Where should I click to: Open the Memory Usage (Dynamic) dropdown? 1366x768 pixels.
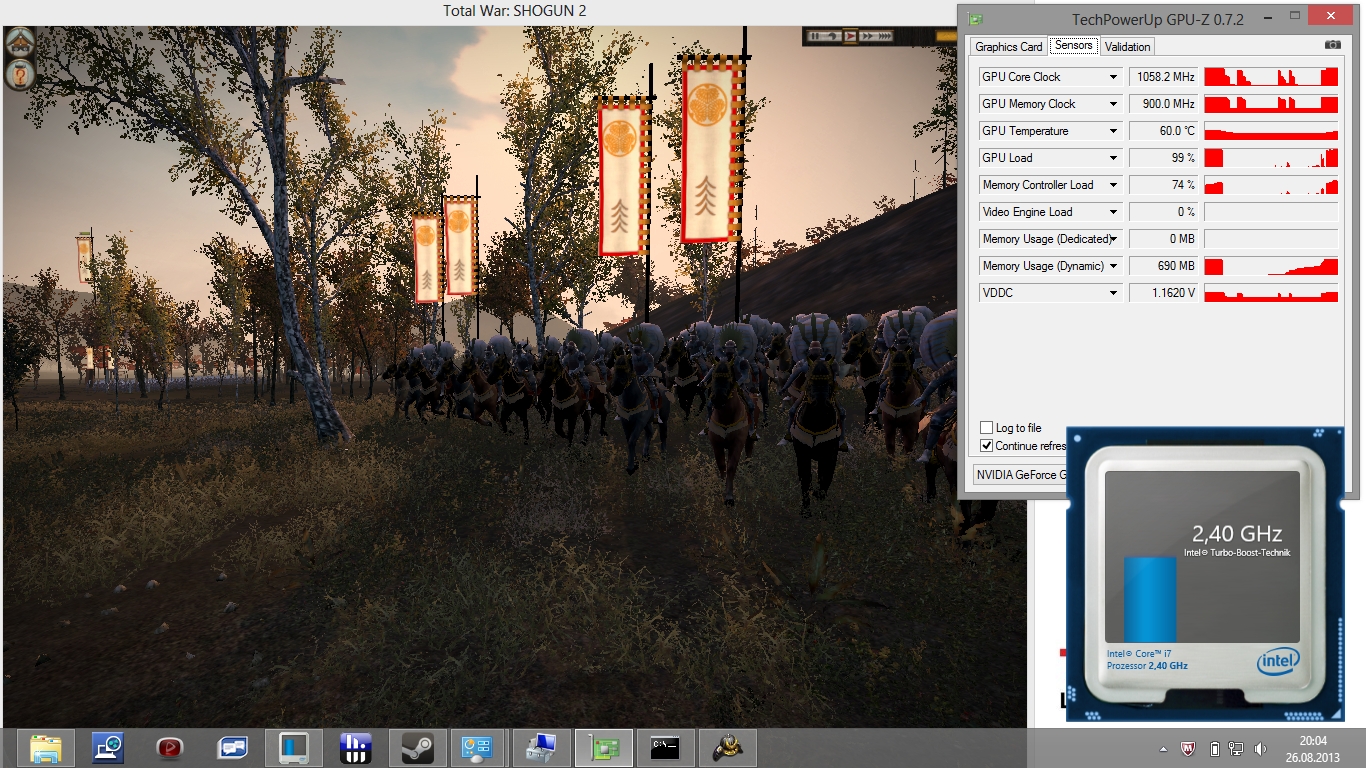[x=1113, y=266]
